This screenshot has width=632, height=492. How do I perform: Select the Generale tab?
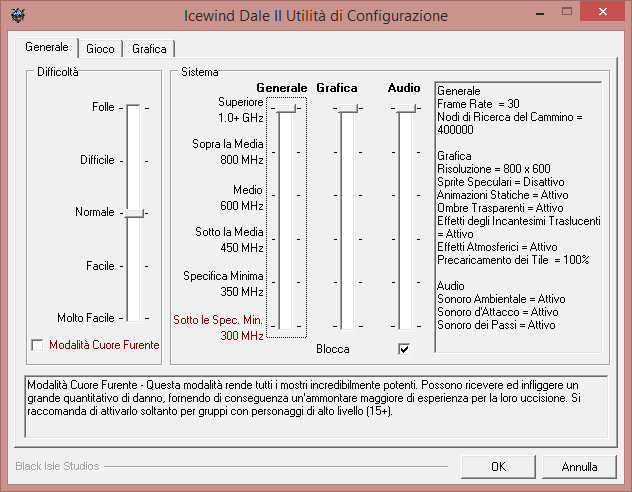pyautogui.click(x=46, y=47)
